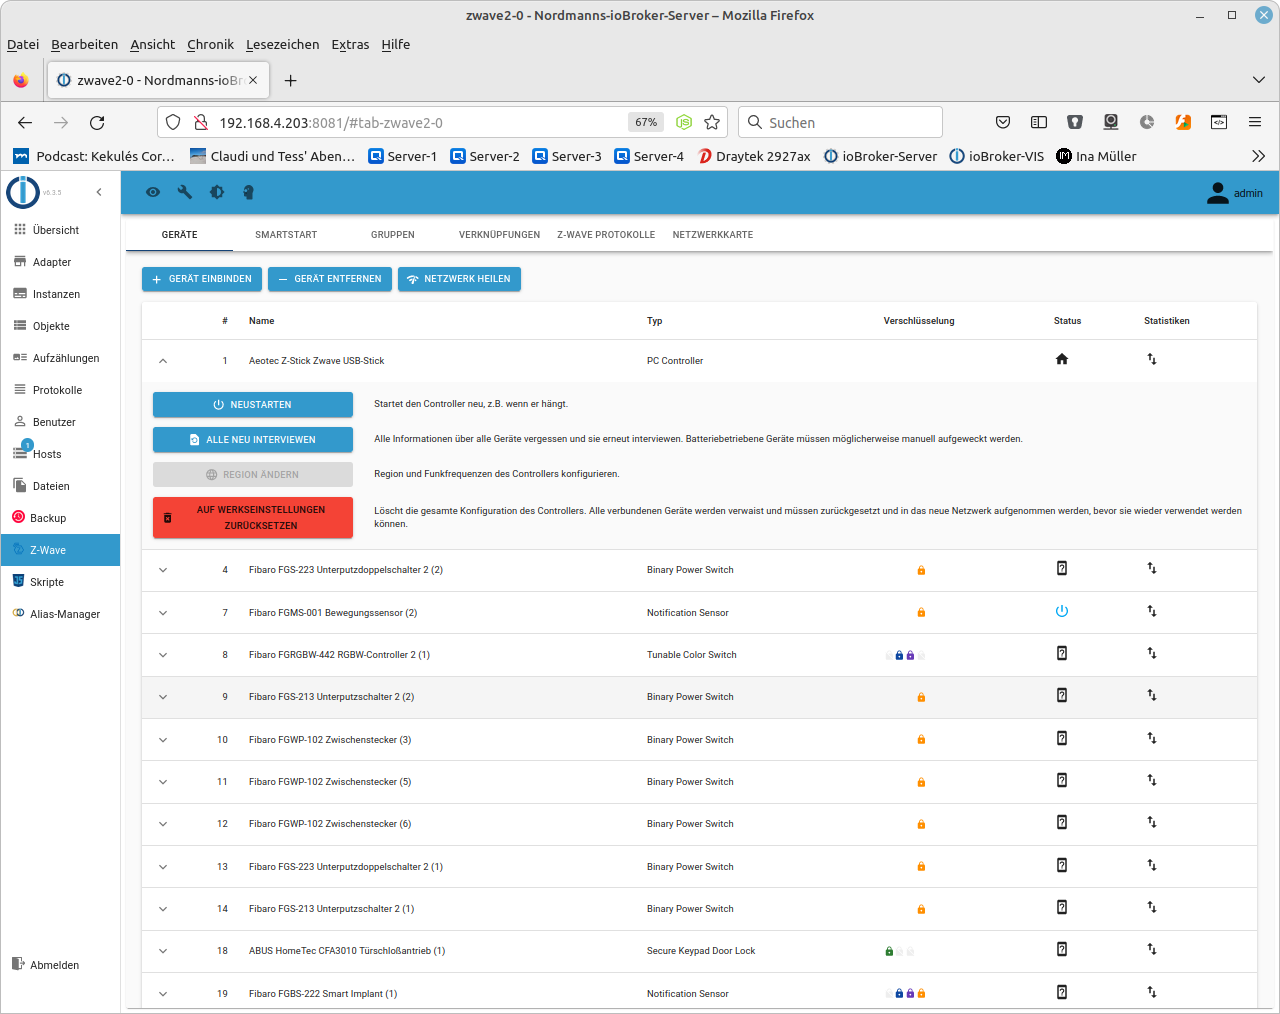Click the Firefox bookmark star icon

pyautogui.click(x=712, y=122)
